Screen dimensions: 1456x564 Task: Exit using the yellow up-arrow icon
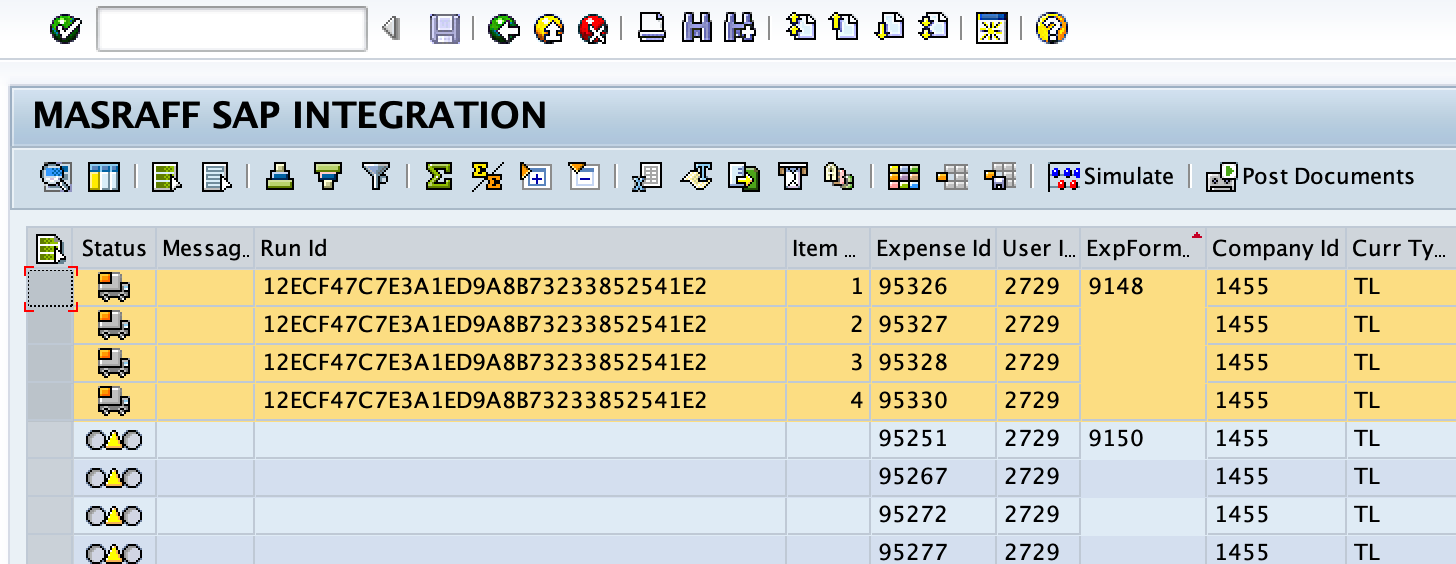pyautogui.click(x=548, y=29)
